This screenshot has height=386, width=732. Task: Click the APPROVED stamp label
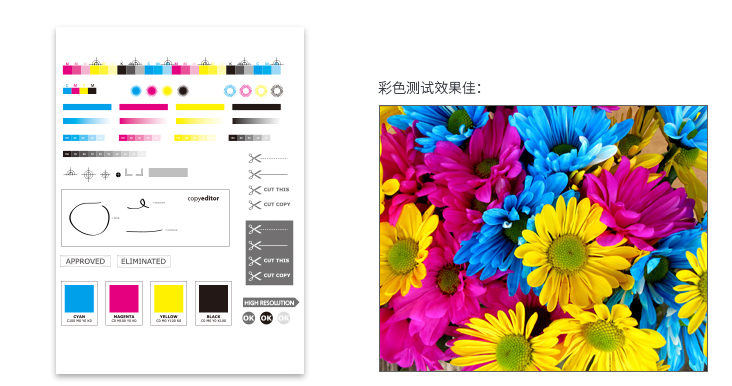pyautogui.click(x=85, y=261)
